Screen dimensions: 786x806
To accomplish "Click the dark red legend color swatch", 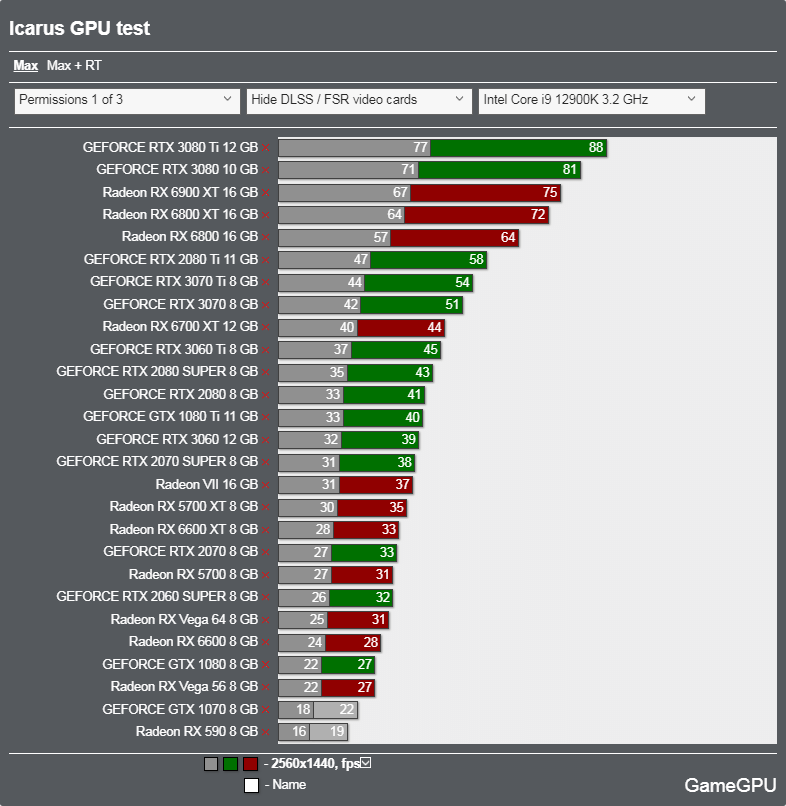I will tap(250, 764).
